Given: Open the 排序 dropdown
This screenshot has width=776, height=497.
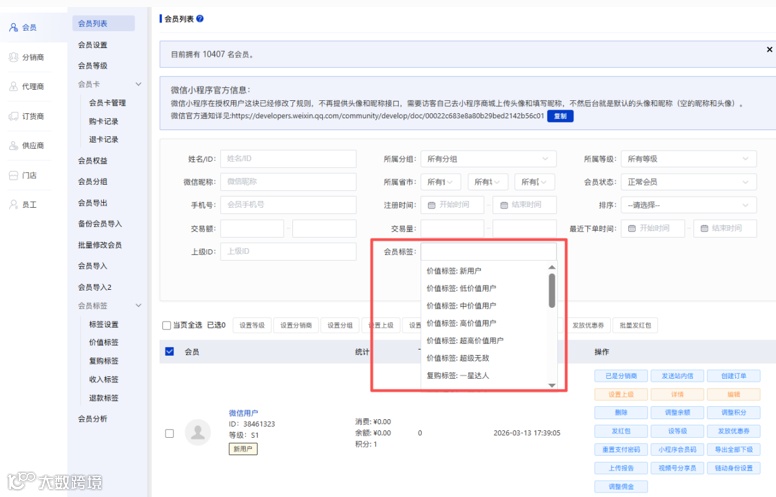Looking at the screenshot, I should click(x=688, y=205).
